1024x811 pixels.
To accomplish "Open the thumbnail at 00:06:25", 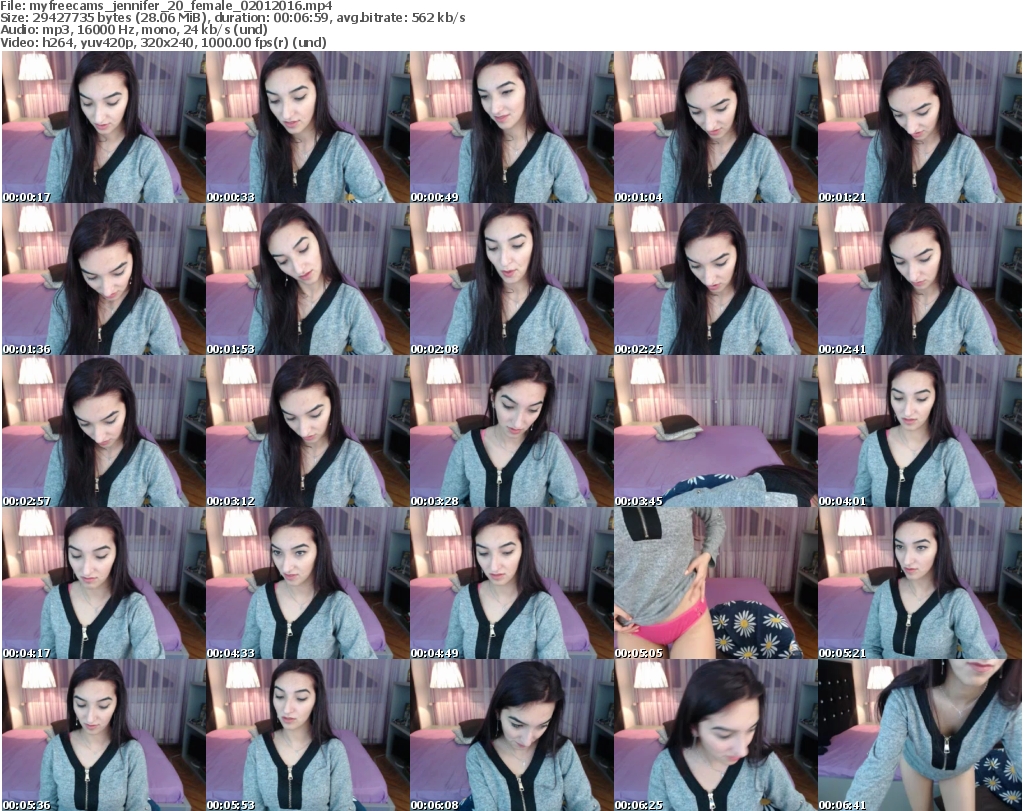I will point(715,735).
